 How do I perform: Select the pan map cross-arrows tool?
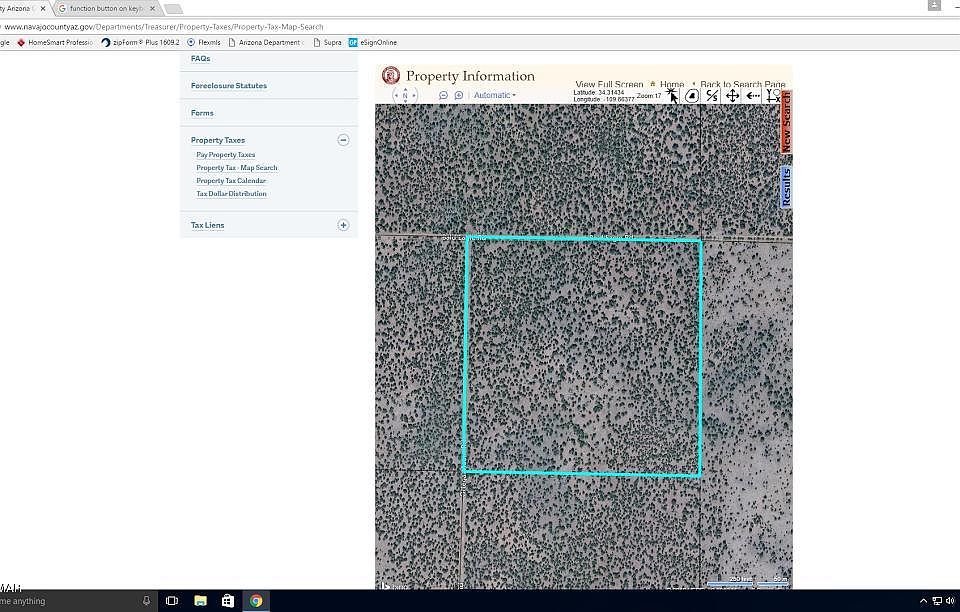732,96
